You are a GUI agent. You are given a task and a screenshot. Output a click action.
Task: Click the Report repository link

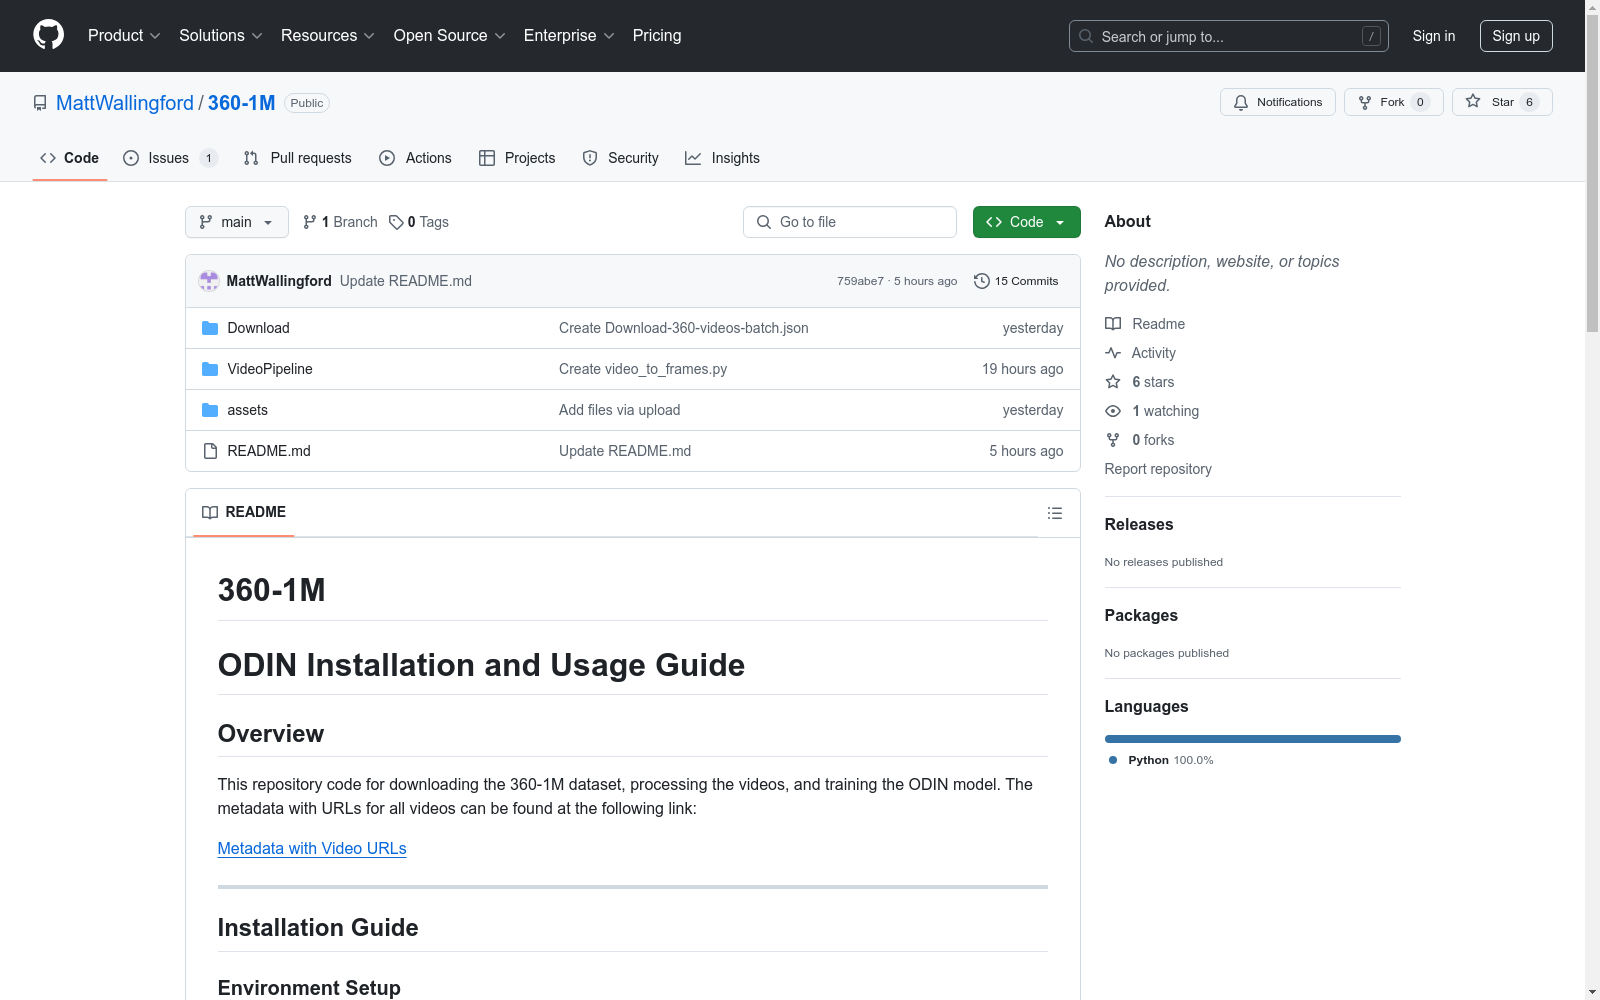click(x=1158, y=469)
